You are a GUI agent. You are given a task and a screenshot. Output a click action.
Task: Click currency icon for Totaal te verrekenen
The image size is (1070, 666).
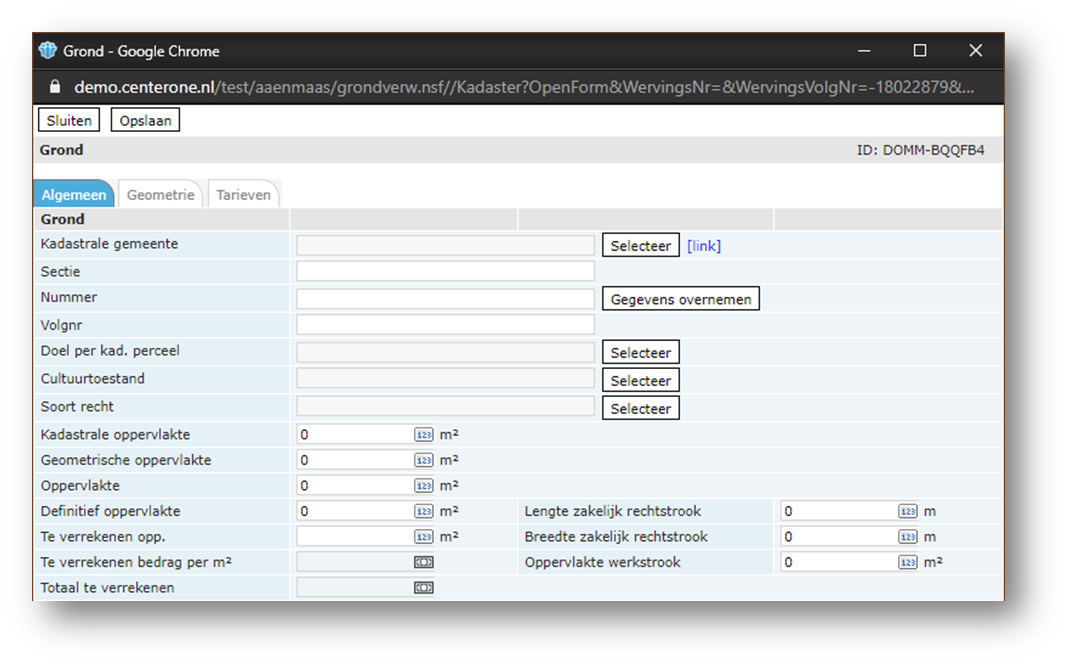[424, 588]
